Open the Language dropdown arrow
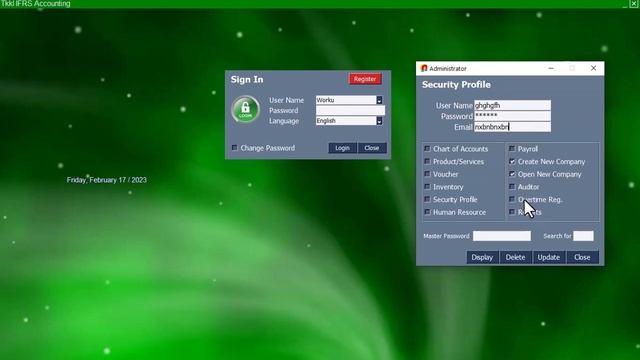The width and height of the screenshot is (640, 360). 379,121
